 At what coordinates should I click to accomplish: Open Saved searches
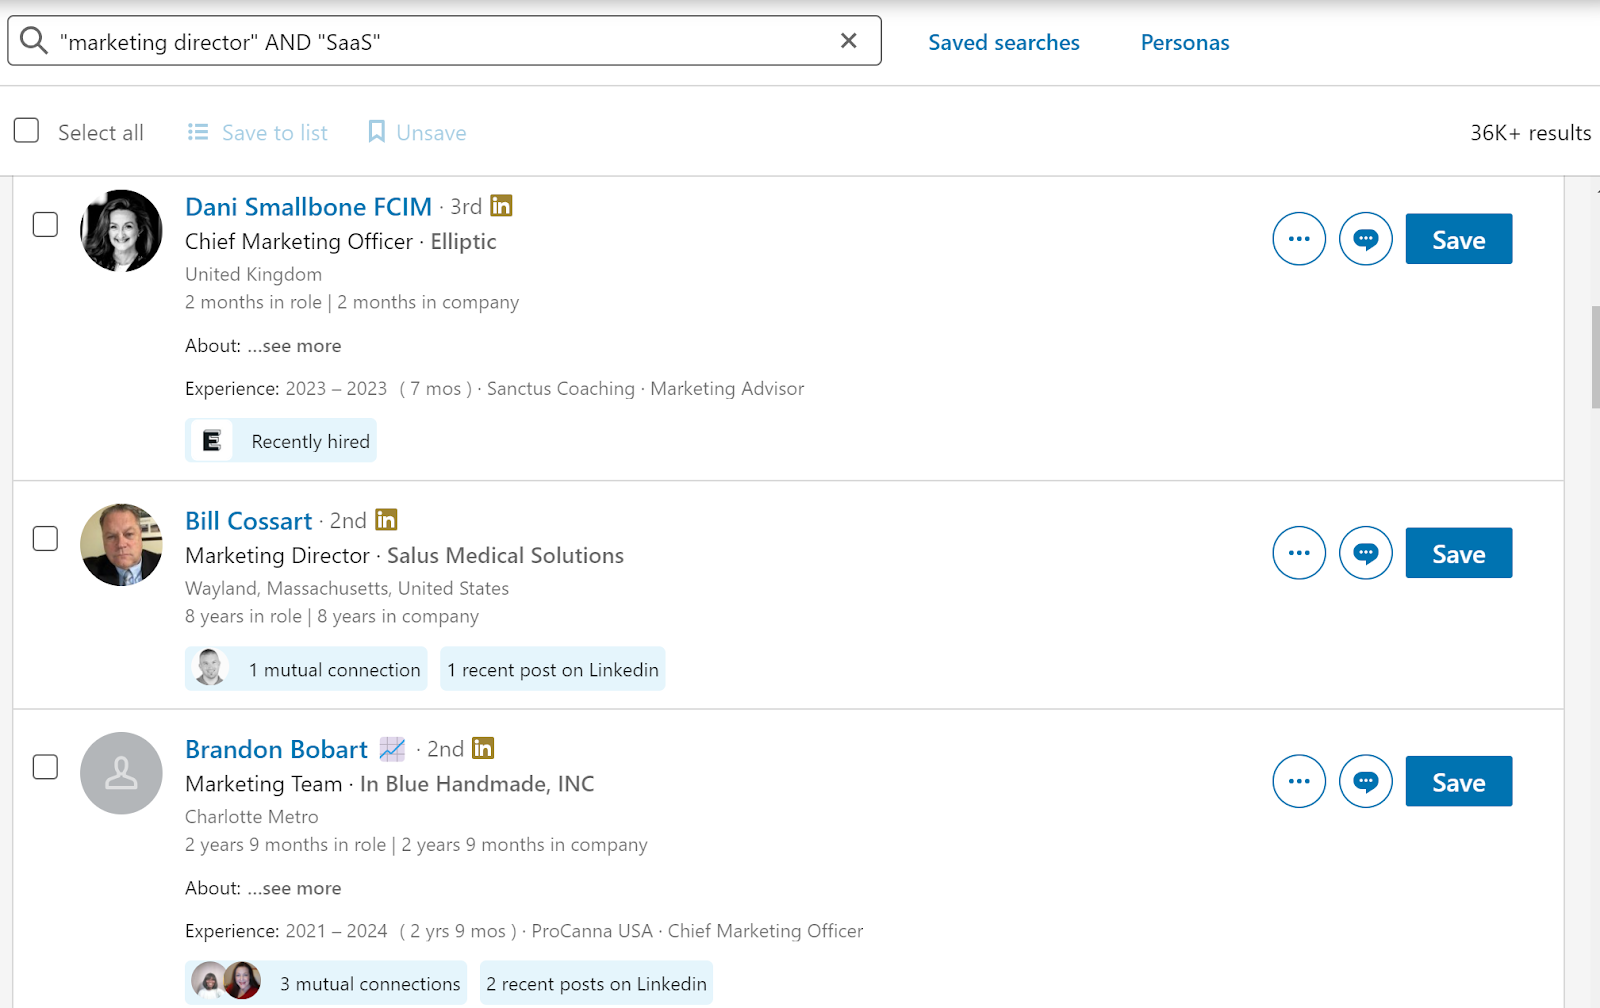pos(1004,42)
